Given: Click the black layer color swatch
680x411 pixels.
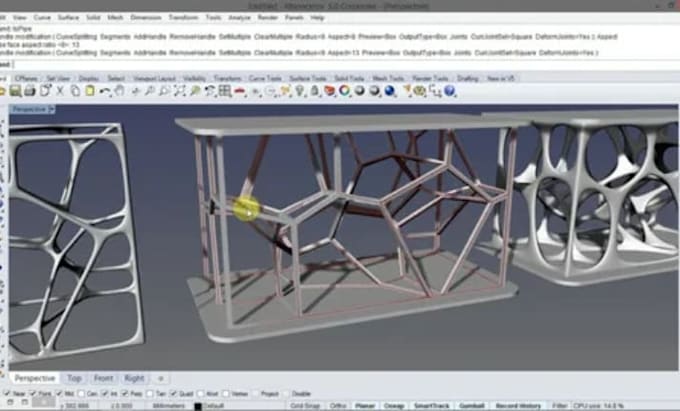Looking at the screenshot, I should pos(198,407).
